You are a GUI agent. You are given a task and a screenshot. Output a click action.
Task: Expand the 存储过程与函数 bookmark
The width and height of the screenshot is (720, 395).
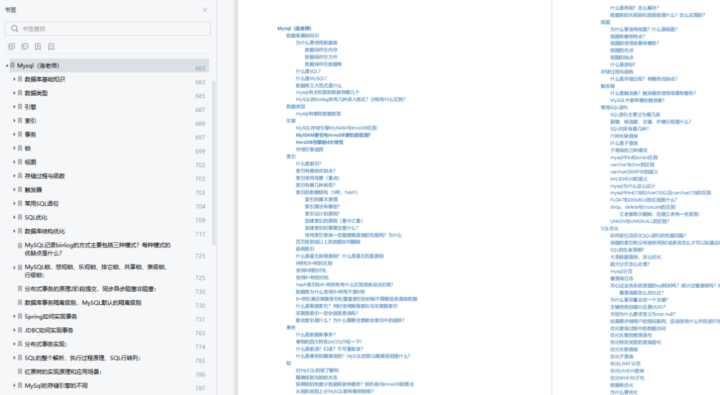click(14, 175)
